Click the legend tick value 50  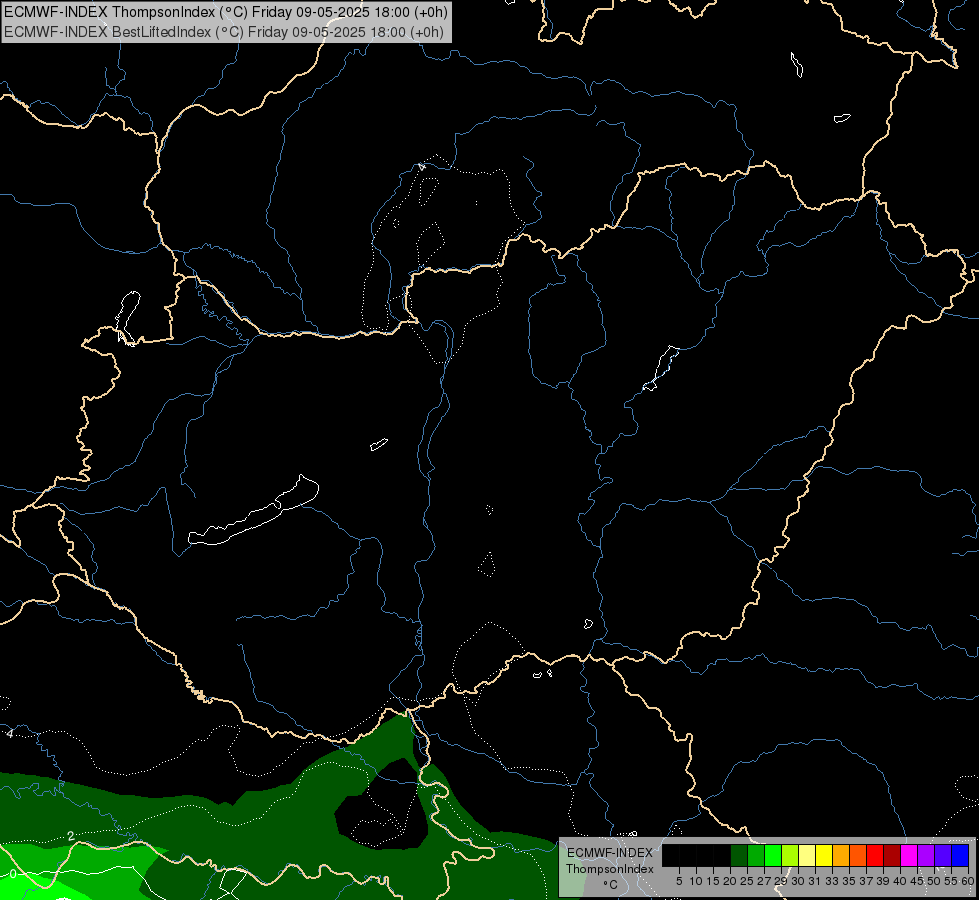point(933,881)
